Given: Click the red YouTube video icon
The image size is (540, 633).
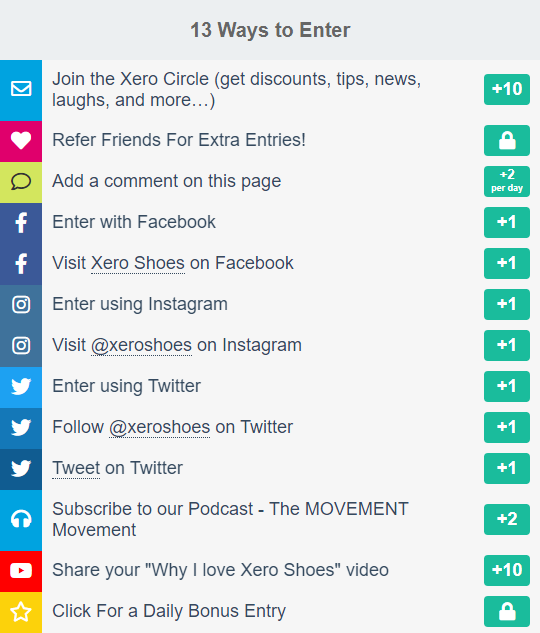Looking at the screenshot, I should click(21, 570).
